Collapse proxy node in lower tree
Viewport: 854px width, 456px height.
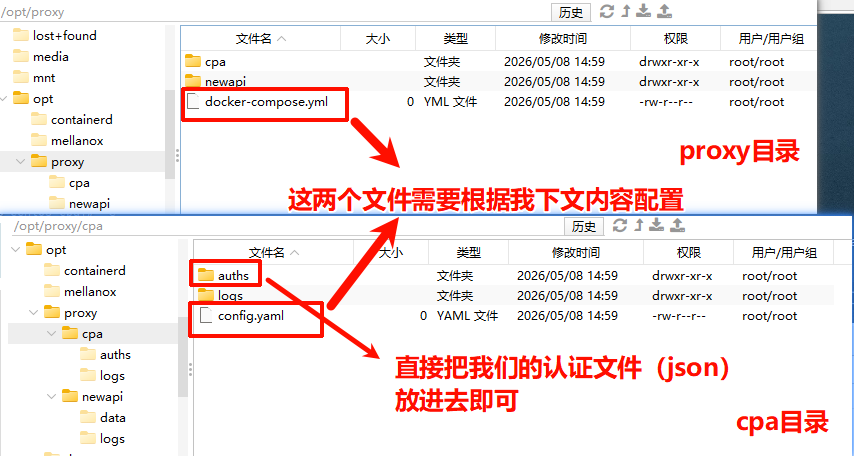tap(34, 313)
